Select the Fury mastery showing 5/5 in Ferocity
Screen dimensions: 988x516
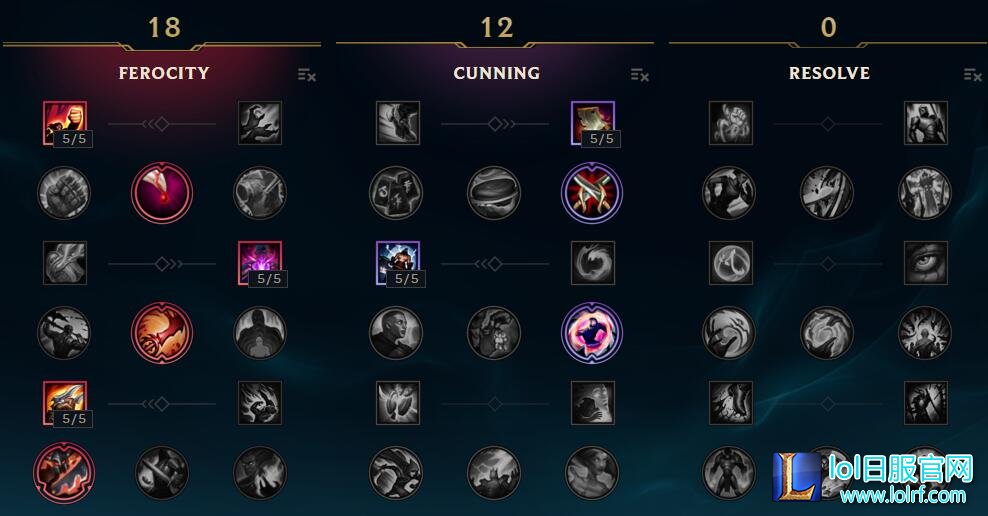(x=65, y=123)
